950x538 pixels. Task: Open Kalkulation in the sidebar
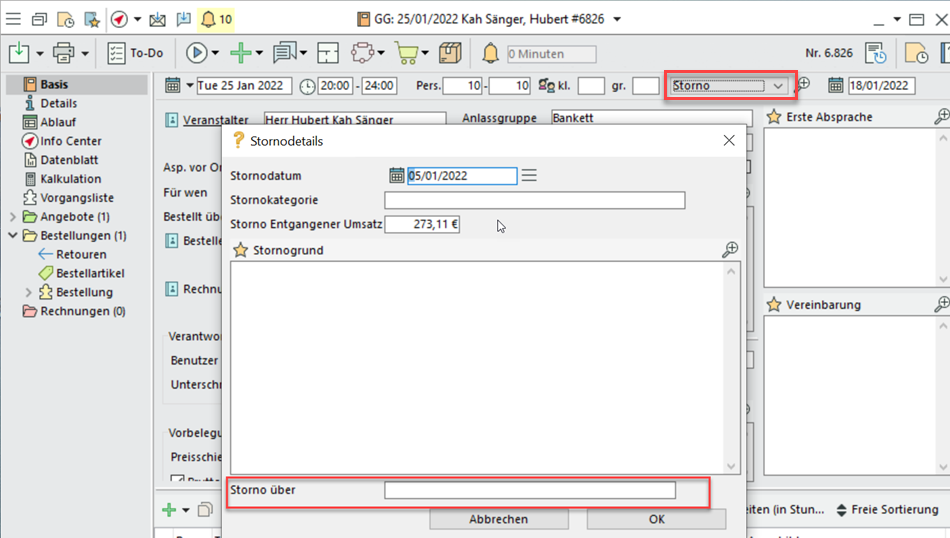click(x=70, y=179)
